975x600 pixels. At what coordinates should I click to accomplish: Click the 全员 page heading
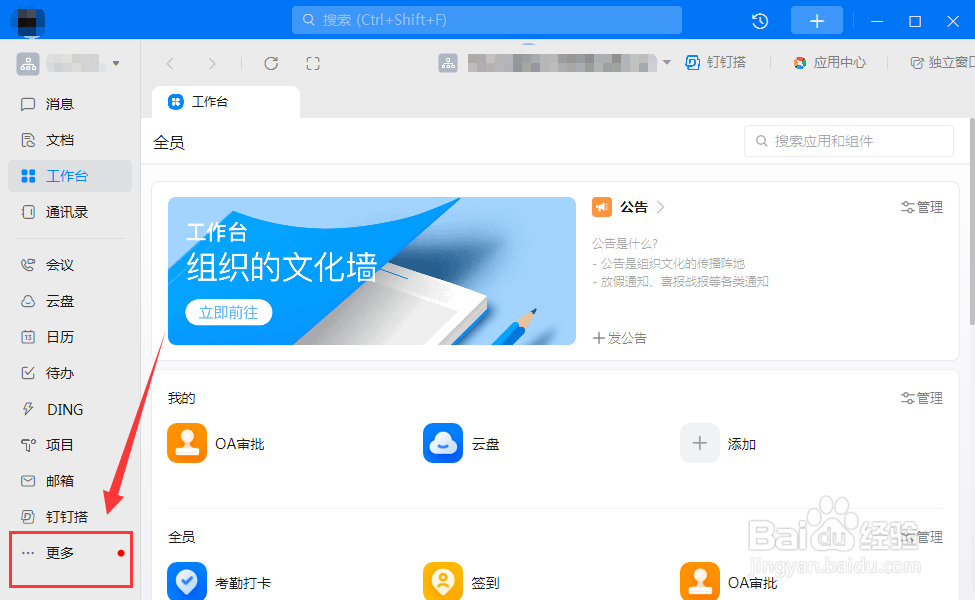[x=169, y=143]
